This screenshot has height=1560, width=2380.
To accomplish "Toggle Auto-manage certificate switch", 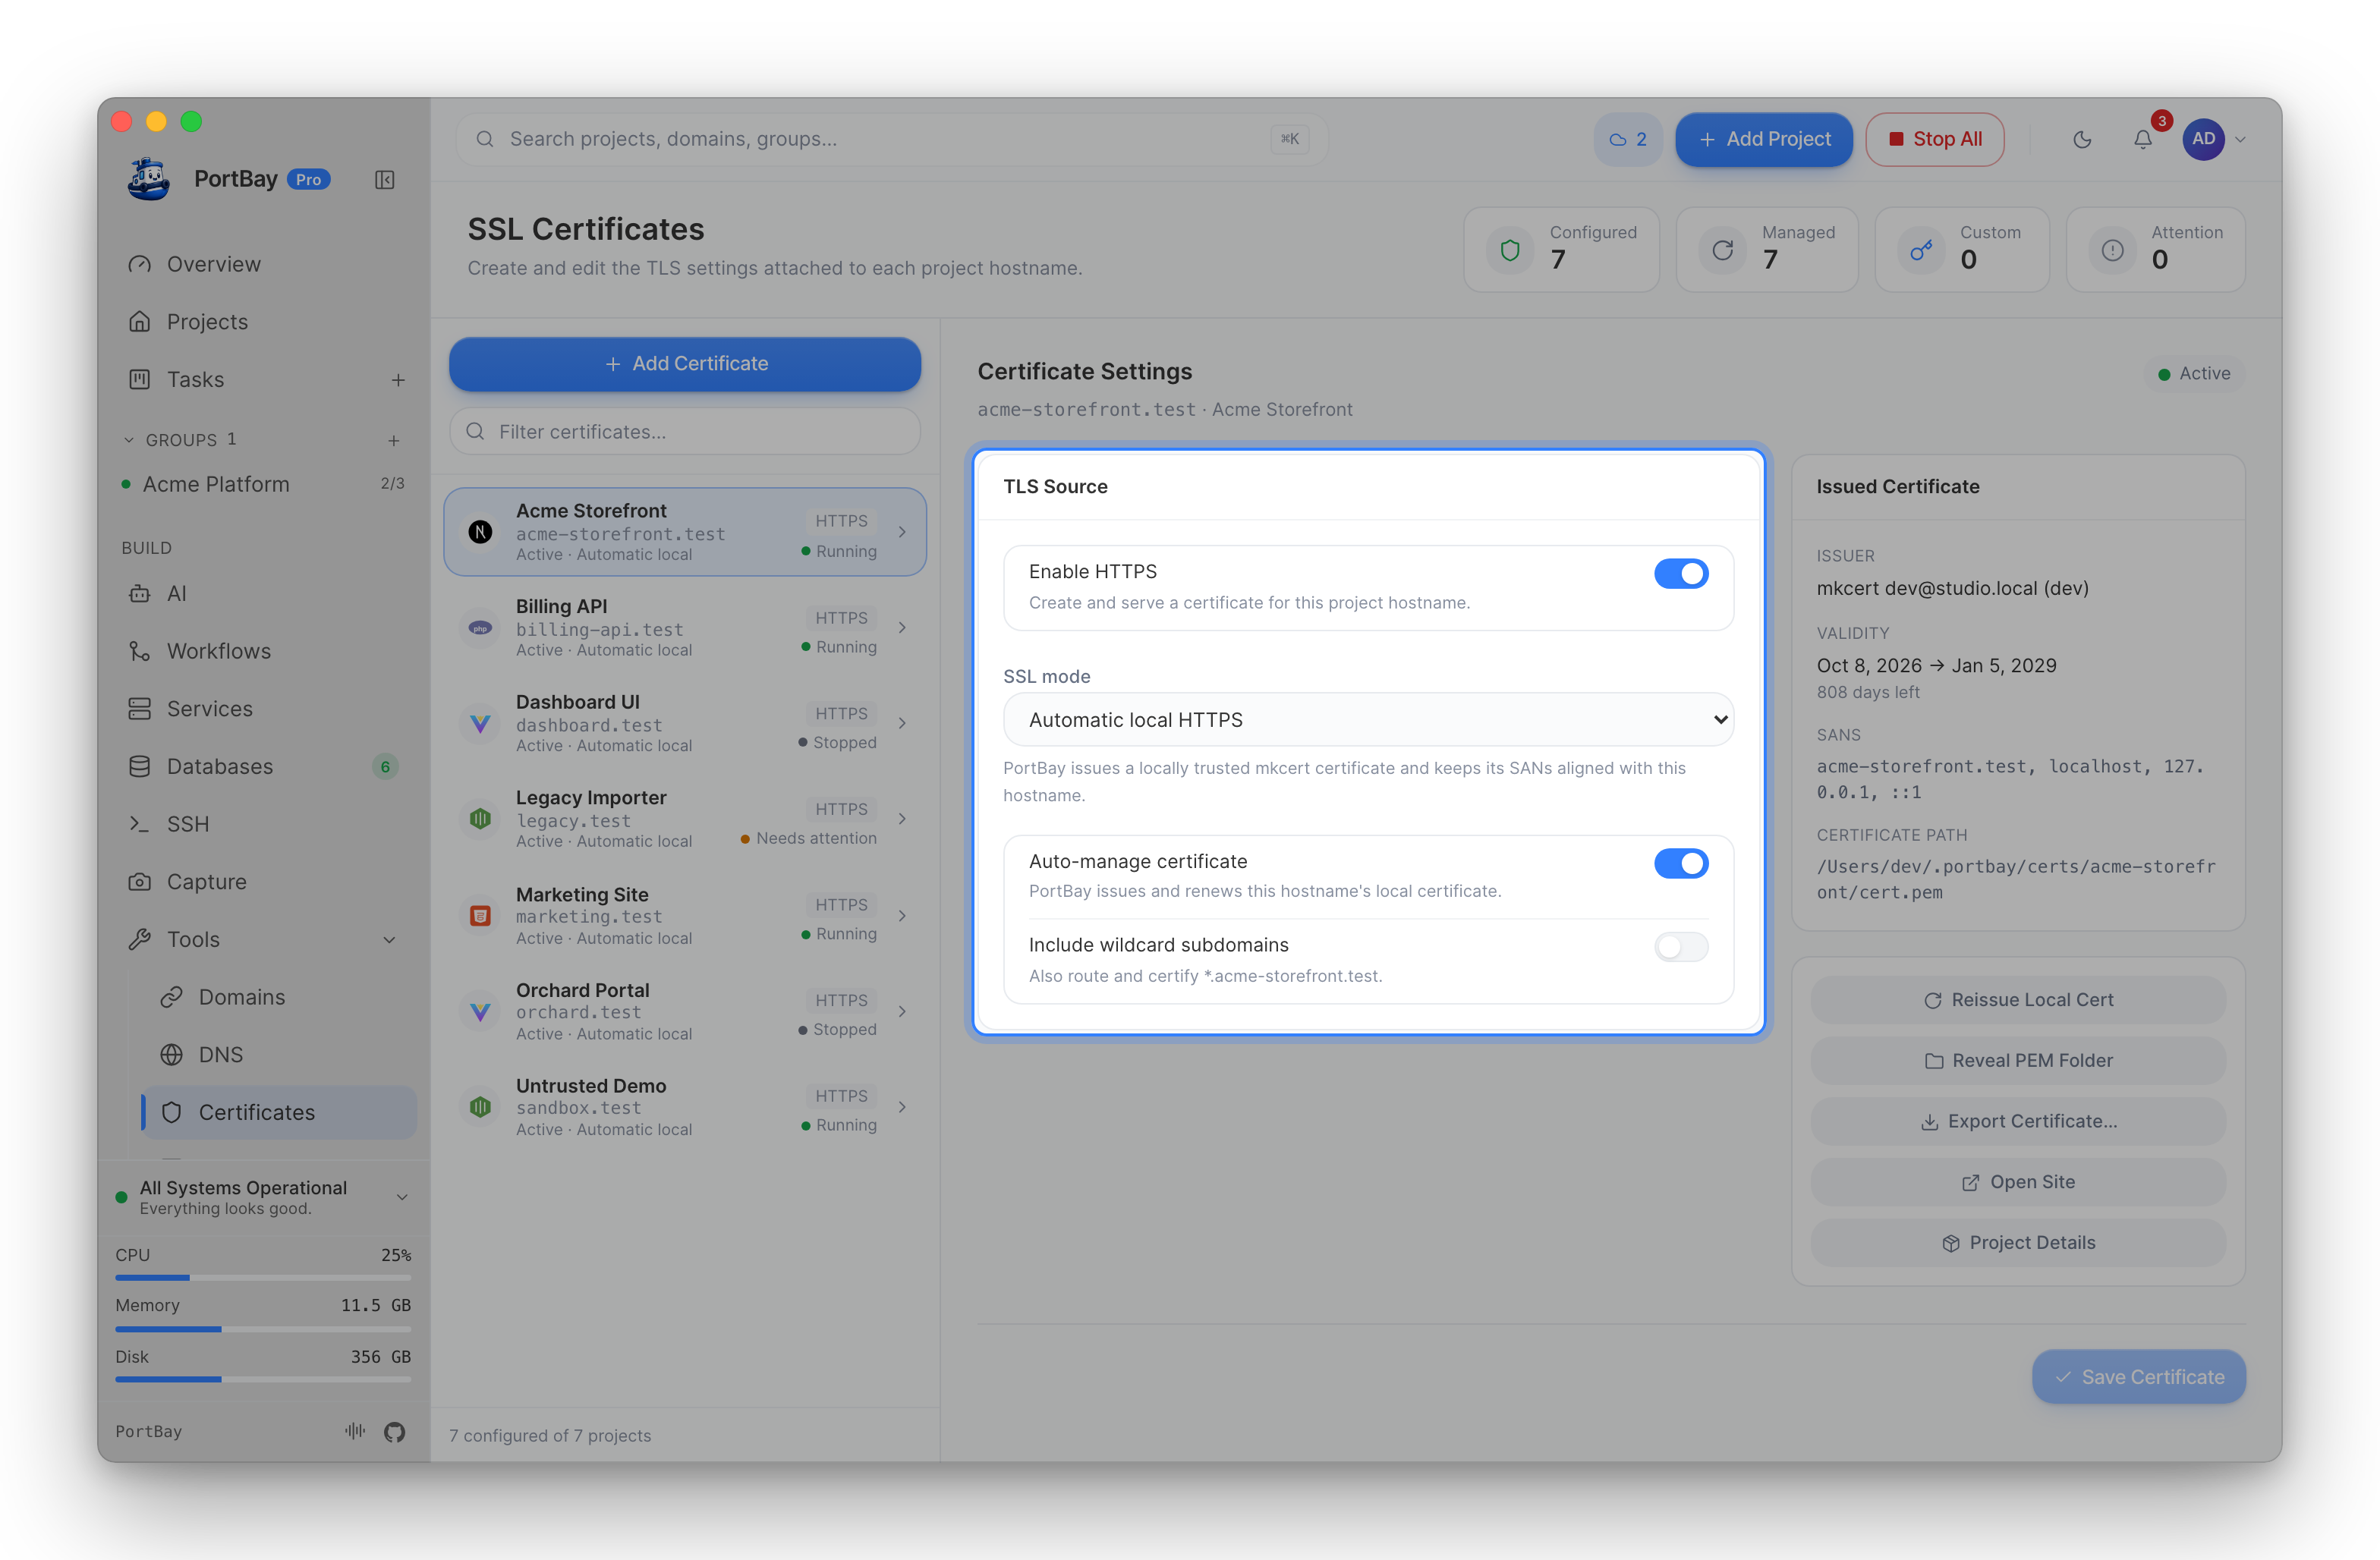I will pyautogui.click(x=1681, y=863).
